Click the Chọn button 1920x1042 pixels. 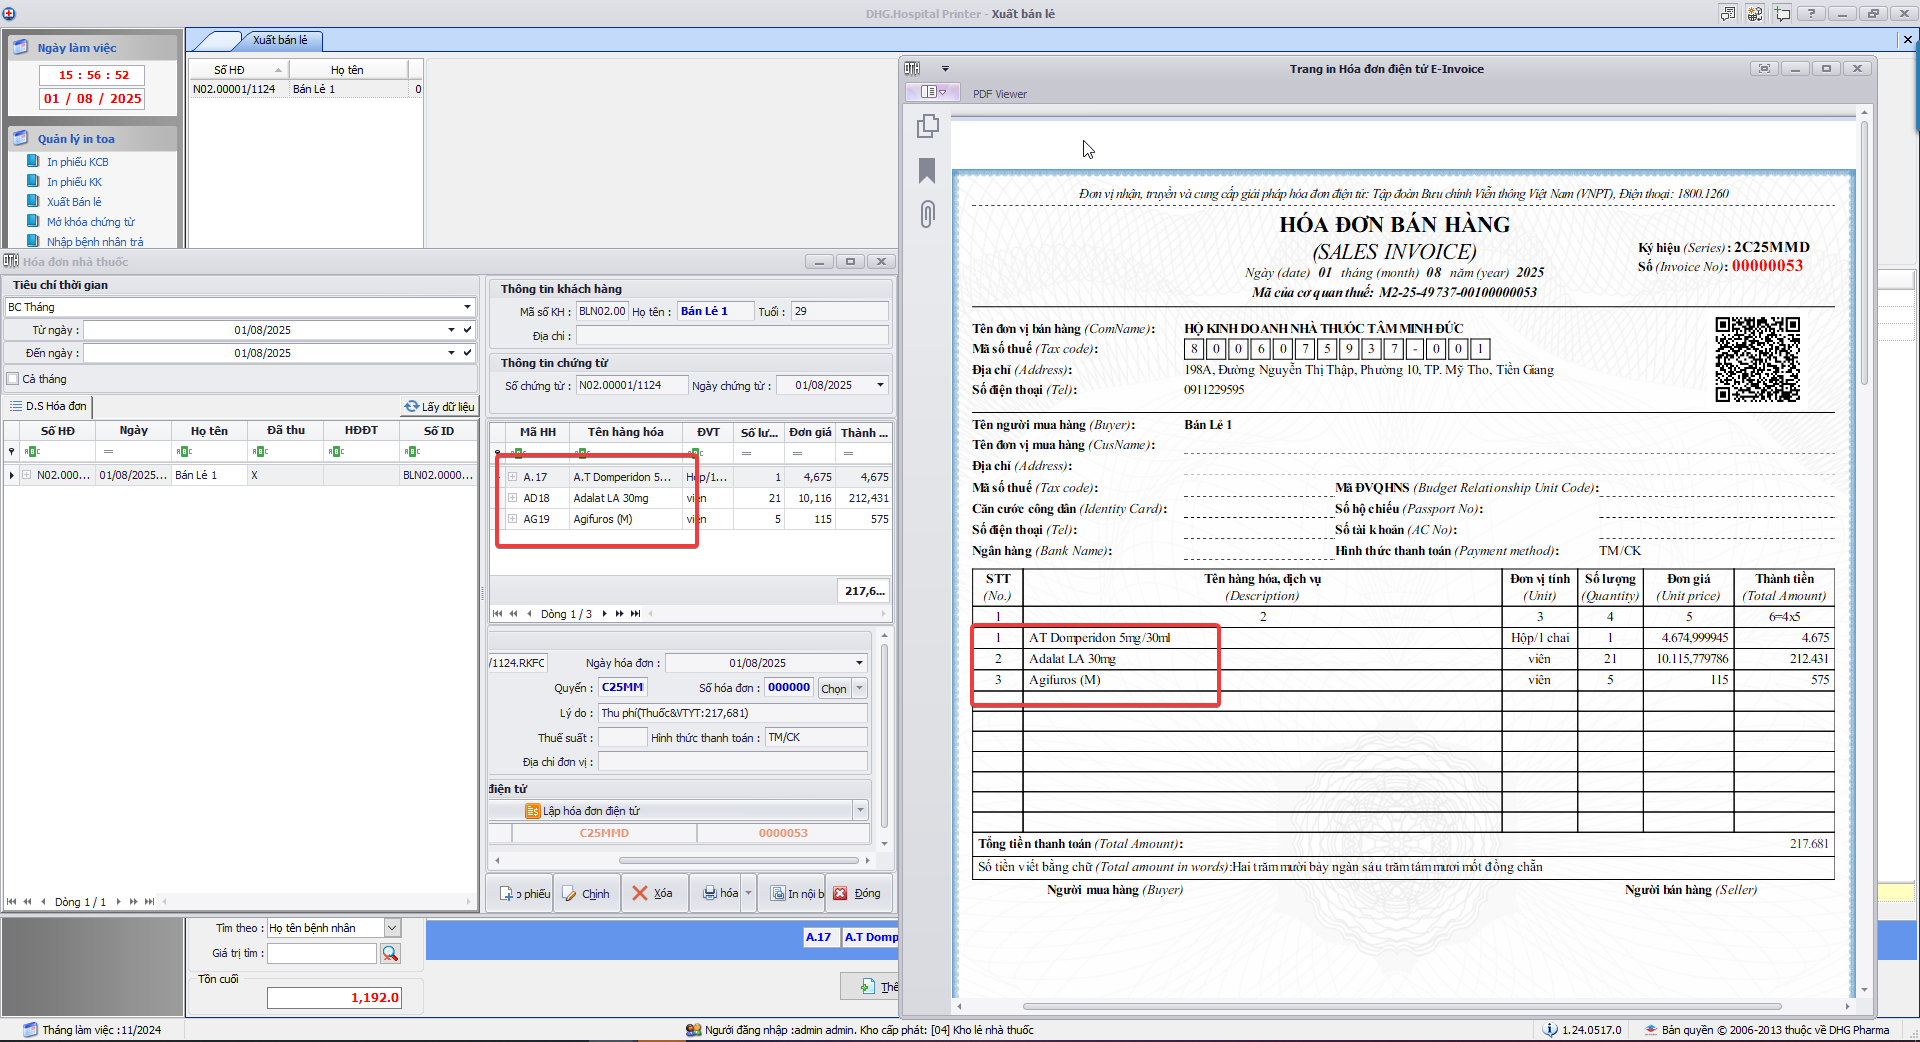834,688
